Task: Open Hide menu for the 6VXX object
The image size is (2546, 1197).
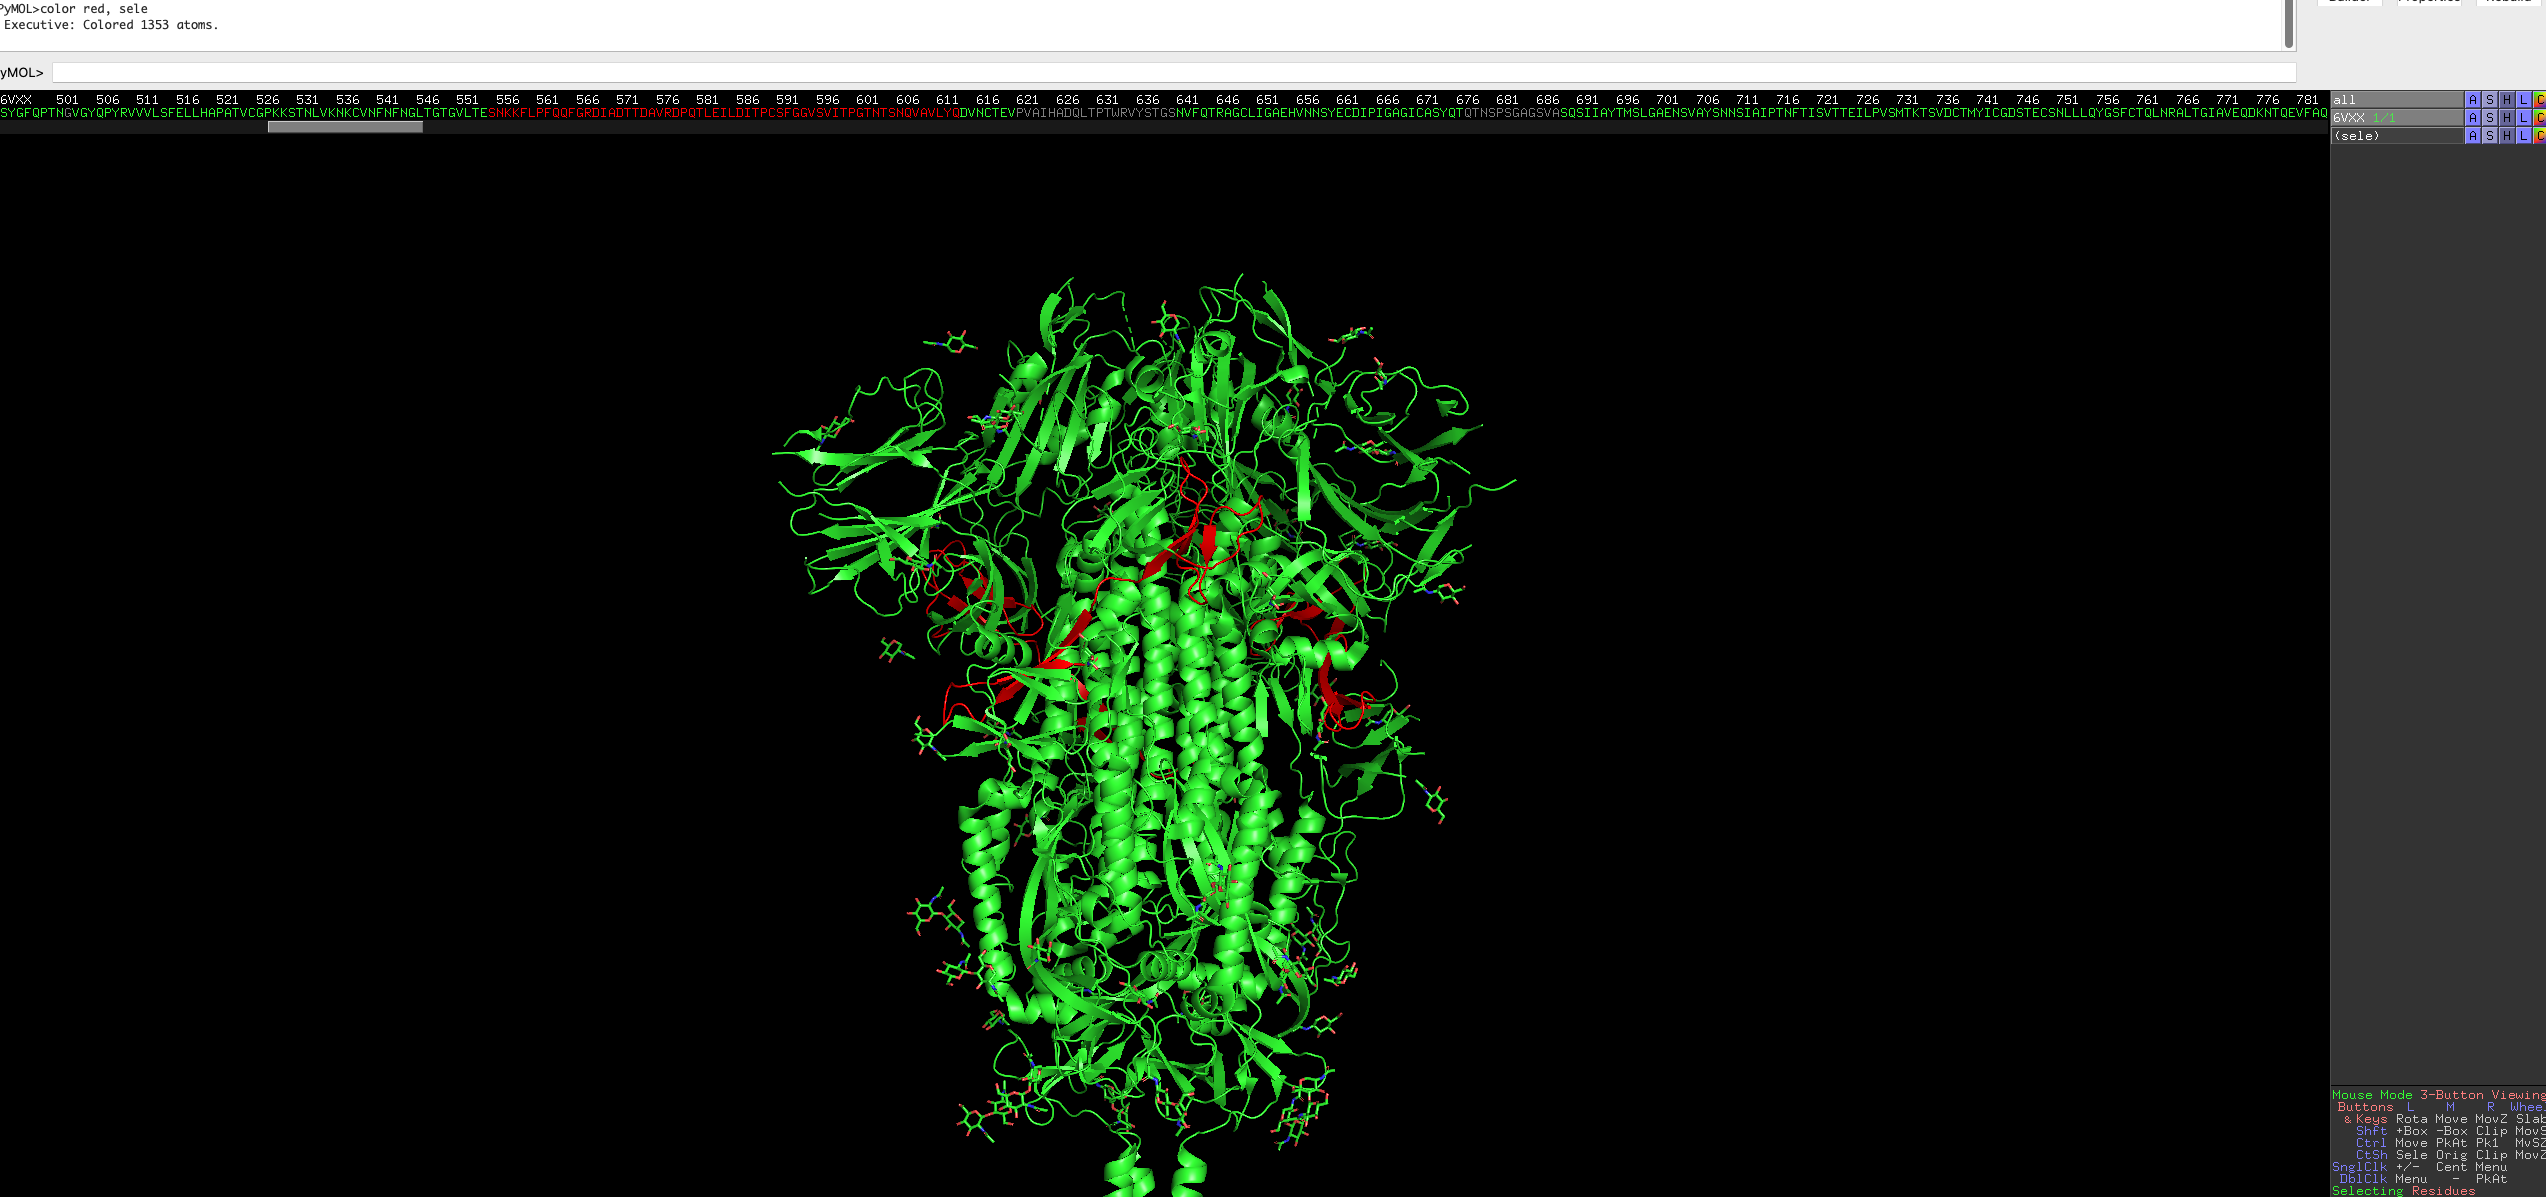Action: [2506, 118]
